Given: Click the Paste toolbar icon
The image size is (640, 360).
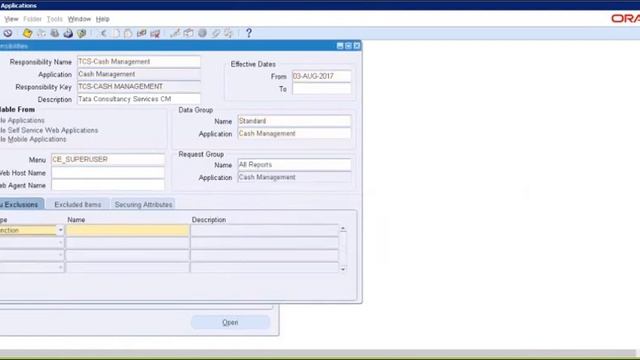Looking at the screenshot, I should pos(128,33).
